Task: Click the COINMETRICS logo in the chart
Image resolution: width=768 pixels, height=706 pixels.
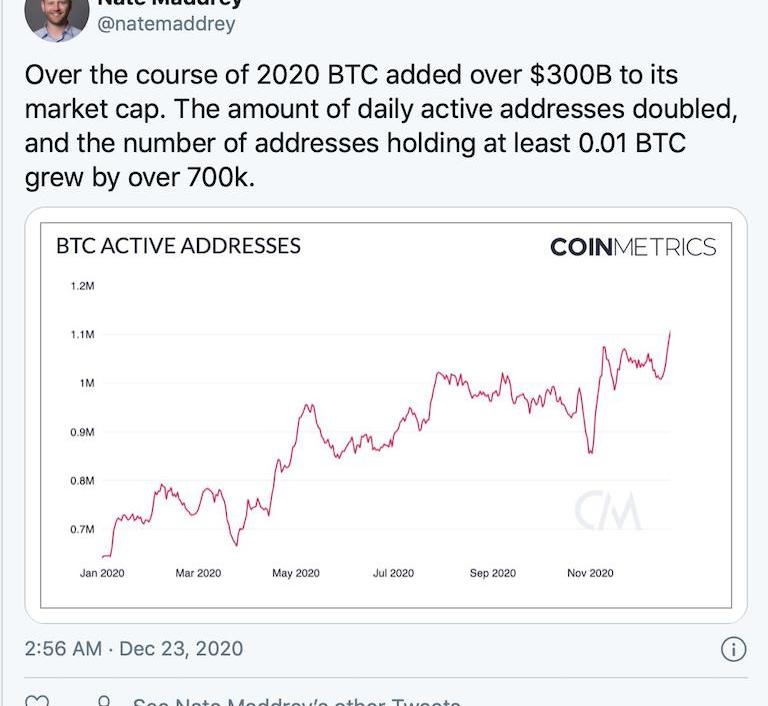Action: tap(633, 247)
